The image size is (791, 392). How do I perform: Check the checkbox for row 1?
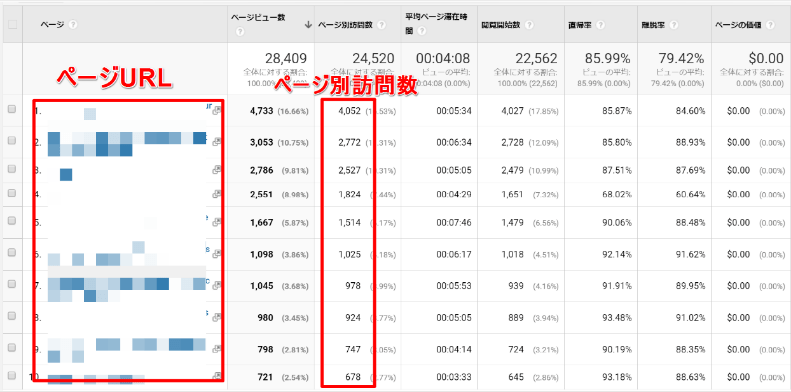pos(12,108)
